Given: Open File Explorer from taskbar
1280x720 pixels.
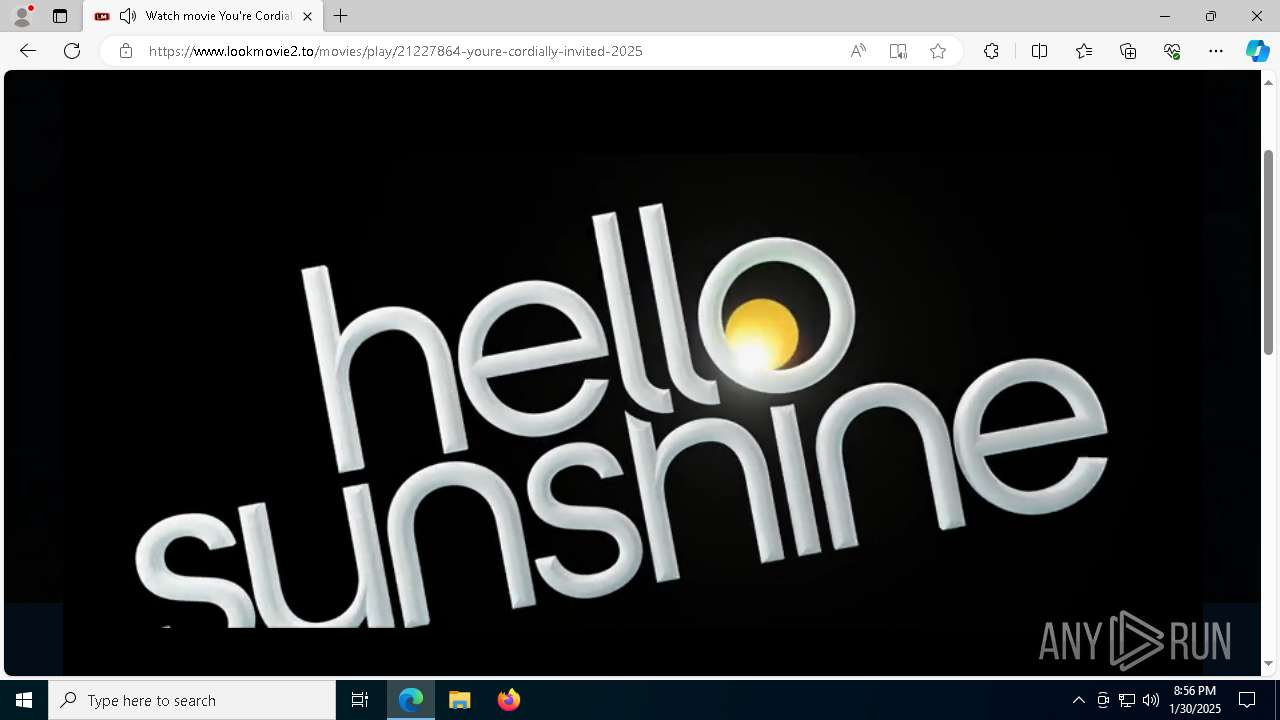Looking at the screenshot, I should (460, 700).
